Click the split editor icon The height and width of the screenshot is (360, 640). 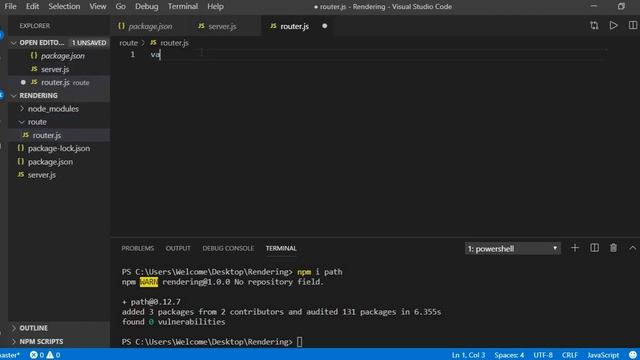tap(633, 26)
